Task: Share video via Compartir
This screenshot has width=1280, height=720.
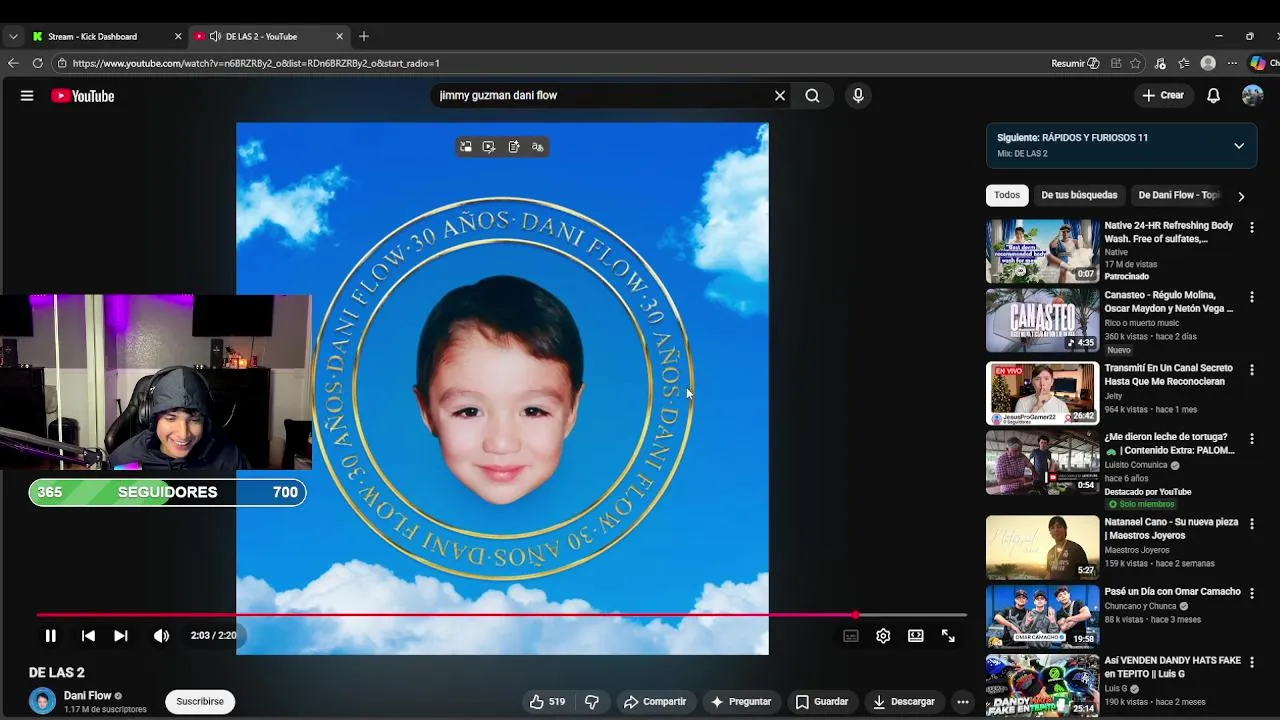Action: (655, 702)
